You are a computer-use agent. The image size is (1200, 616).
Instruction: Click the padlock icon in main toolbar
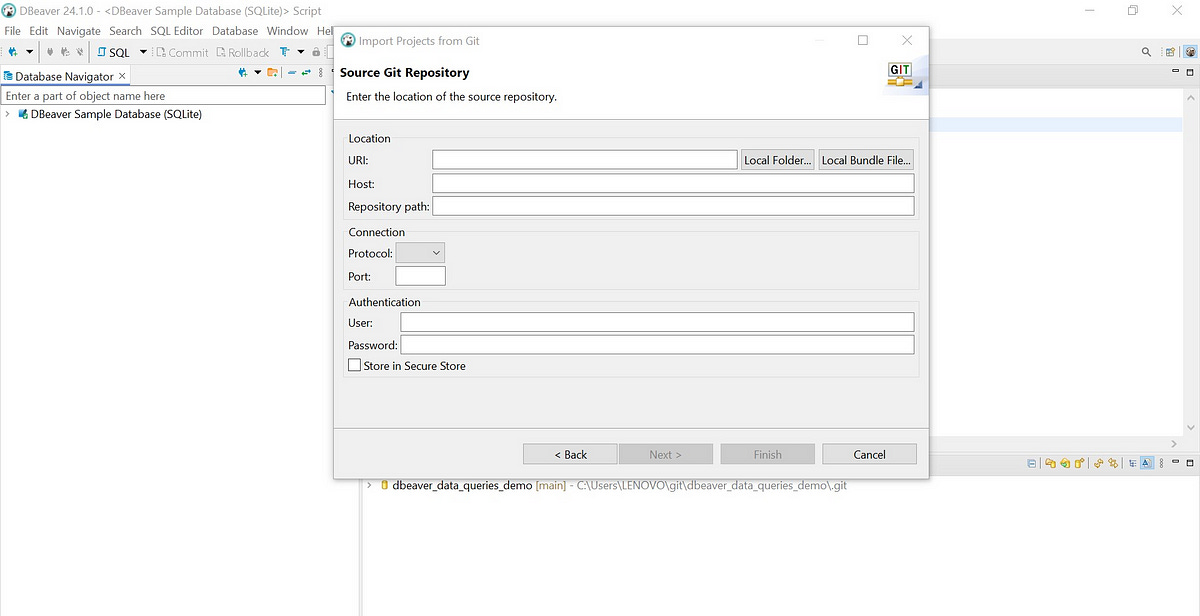[316, 52]
